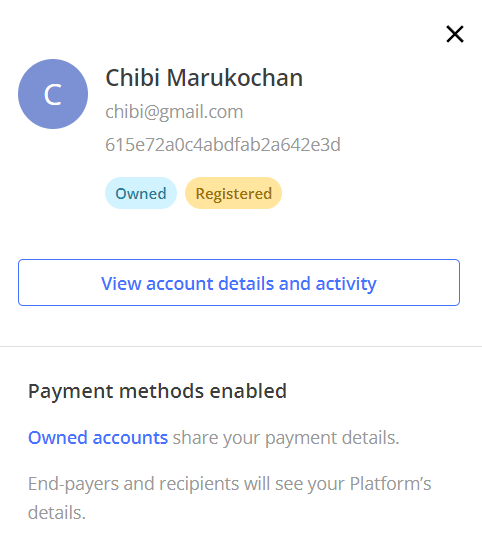Click the final word 'details.' in the paragraph

point(57,513)
